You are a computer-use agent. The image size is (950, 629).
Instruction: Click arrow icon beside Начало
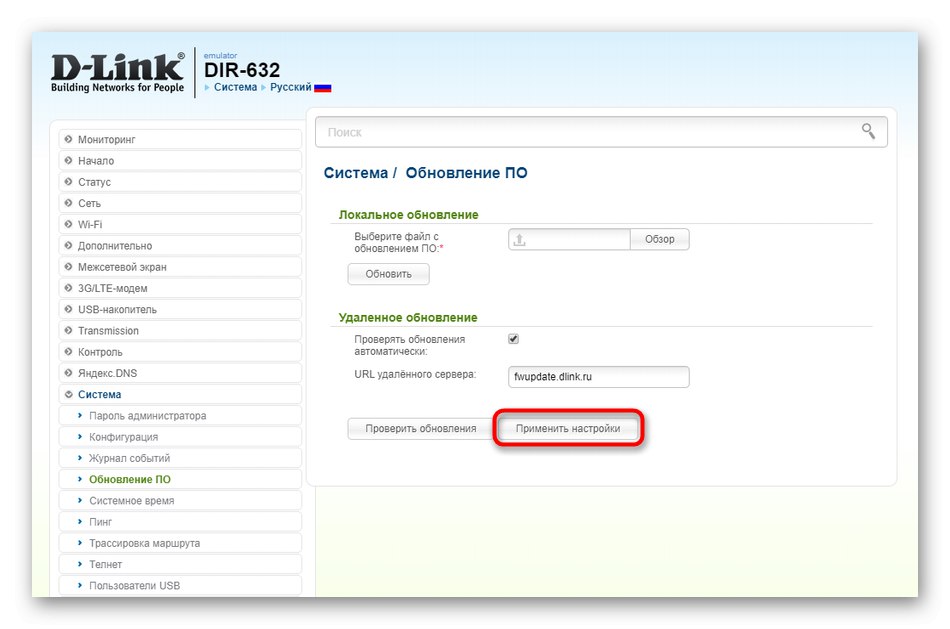click(68, 161)
